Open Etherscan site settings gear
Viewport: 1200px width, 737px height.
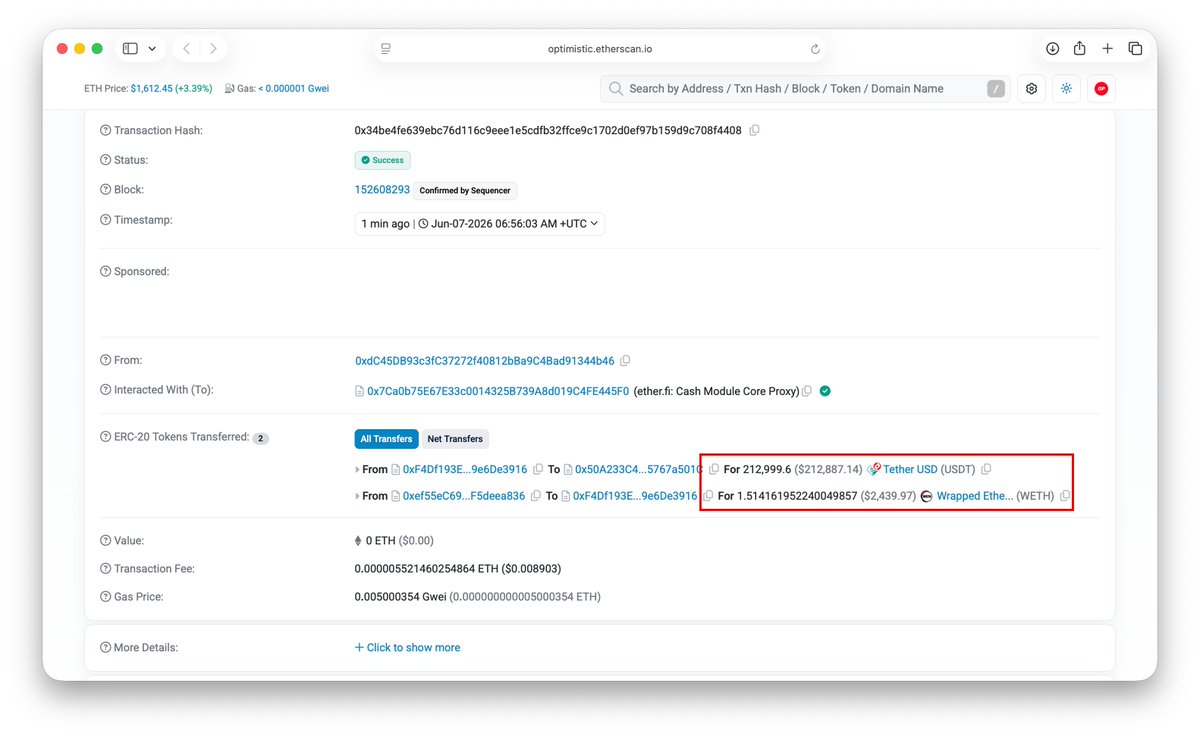tap(1031, 89)
